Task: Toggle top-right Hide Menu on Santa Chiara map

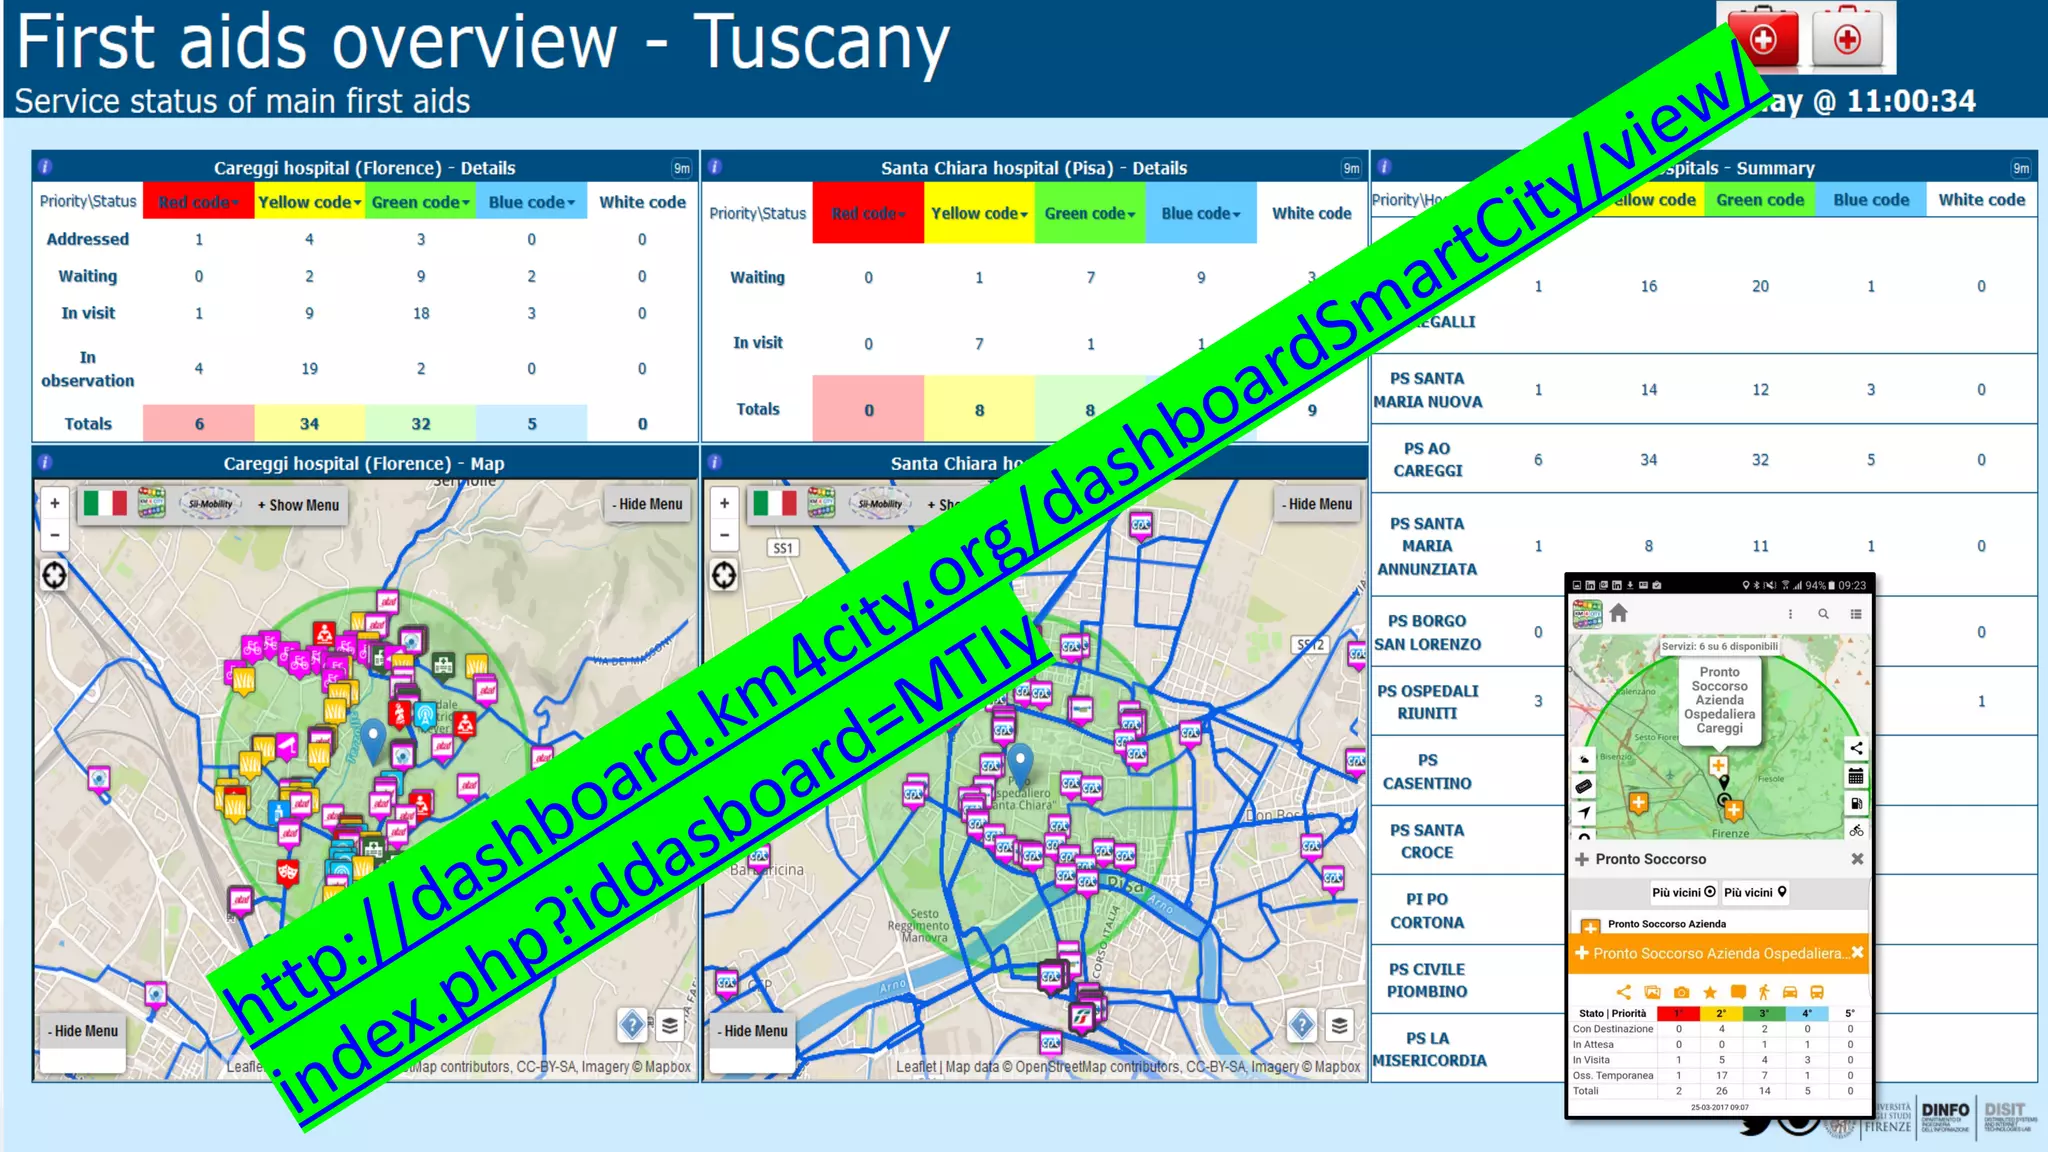Action: tap(1317, 504)
